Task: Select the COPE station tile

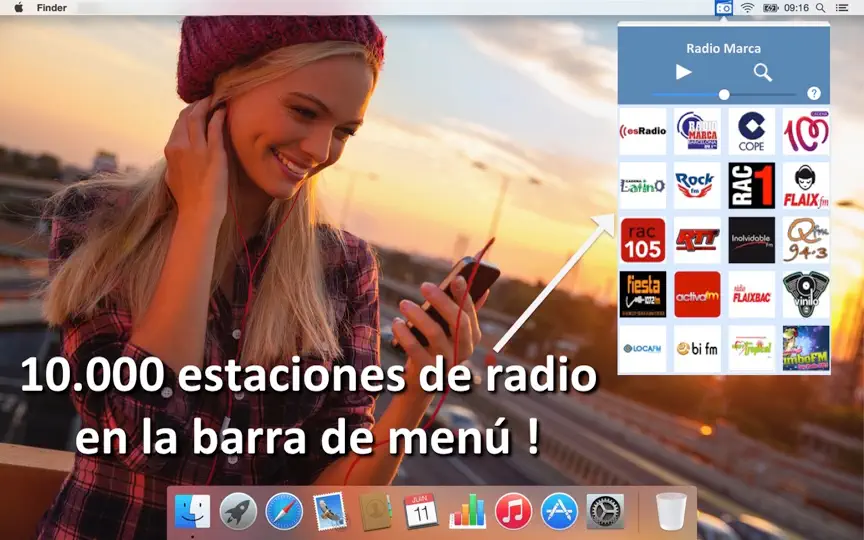Action: tap(751, 131)
